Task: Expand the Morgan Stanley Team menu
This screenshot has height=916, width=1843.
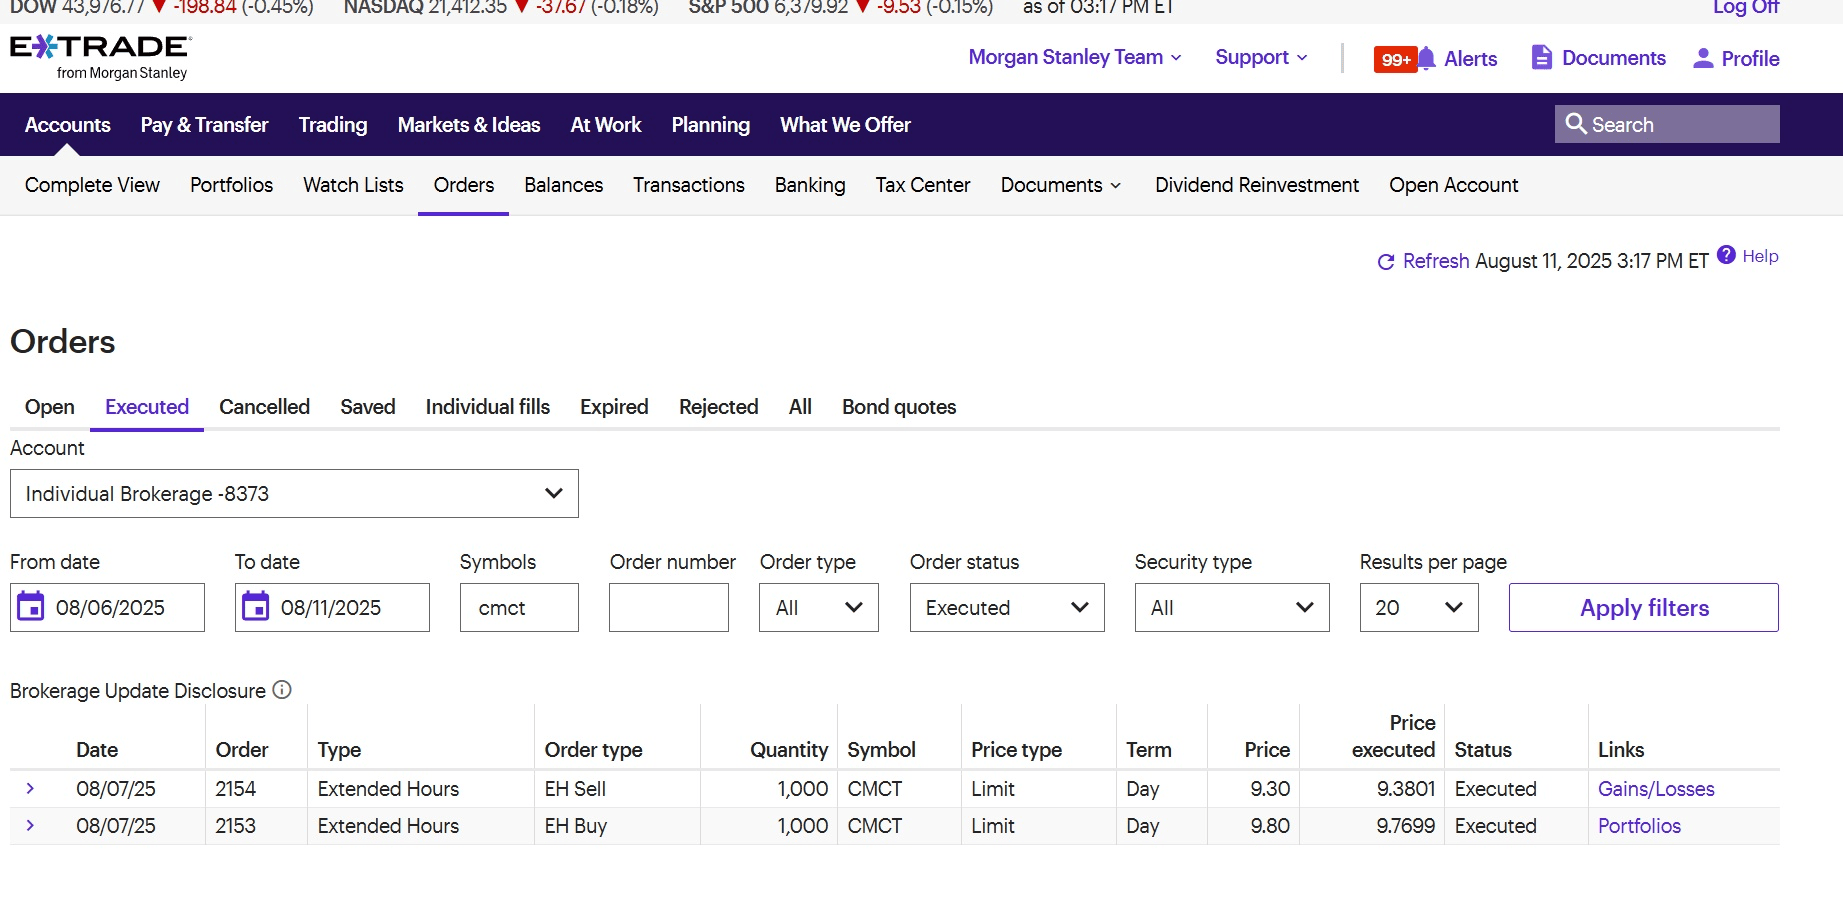Action: [x=1075, y=57]
